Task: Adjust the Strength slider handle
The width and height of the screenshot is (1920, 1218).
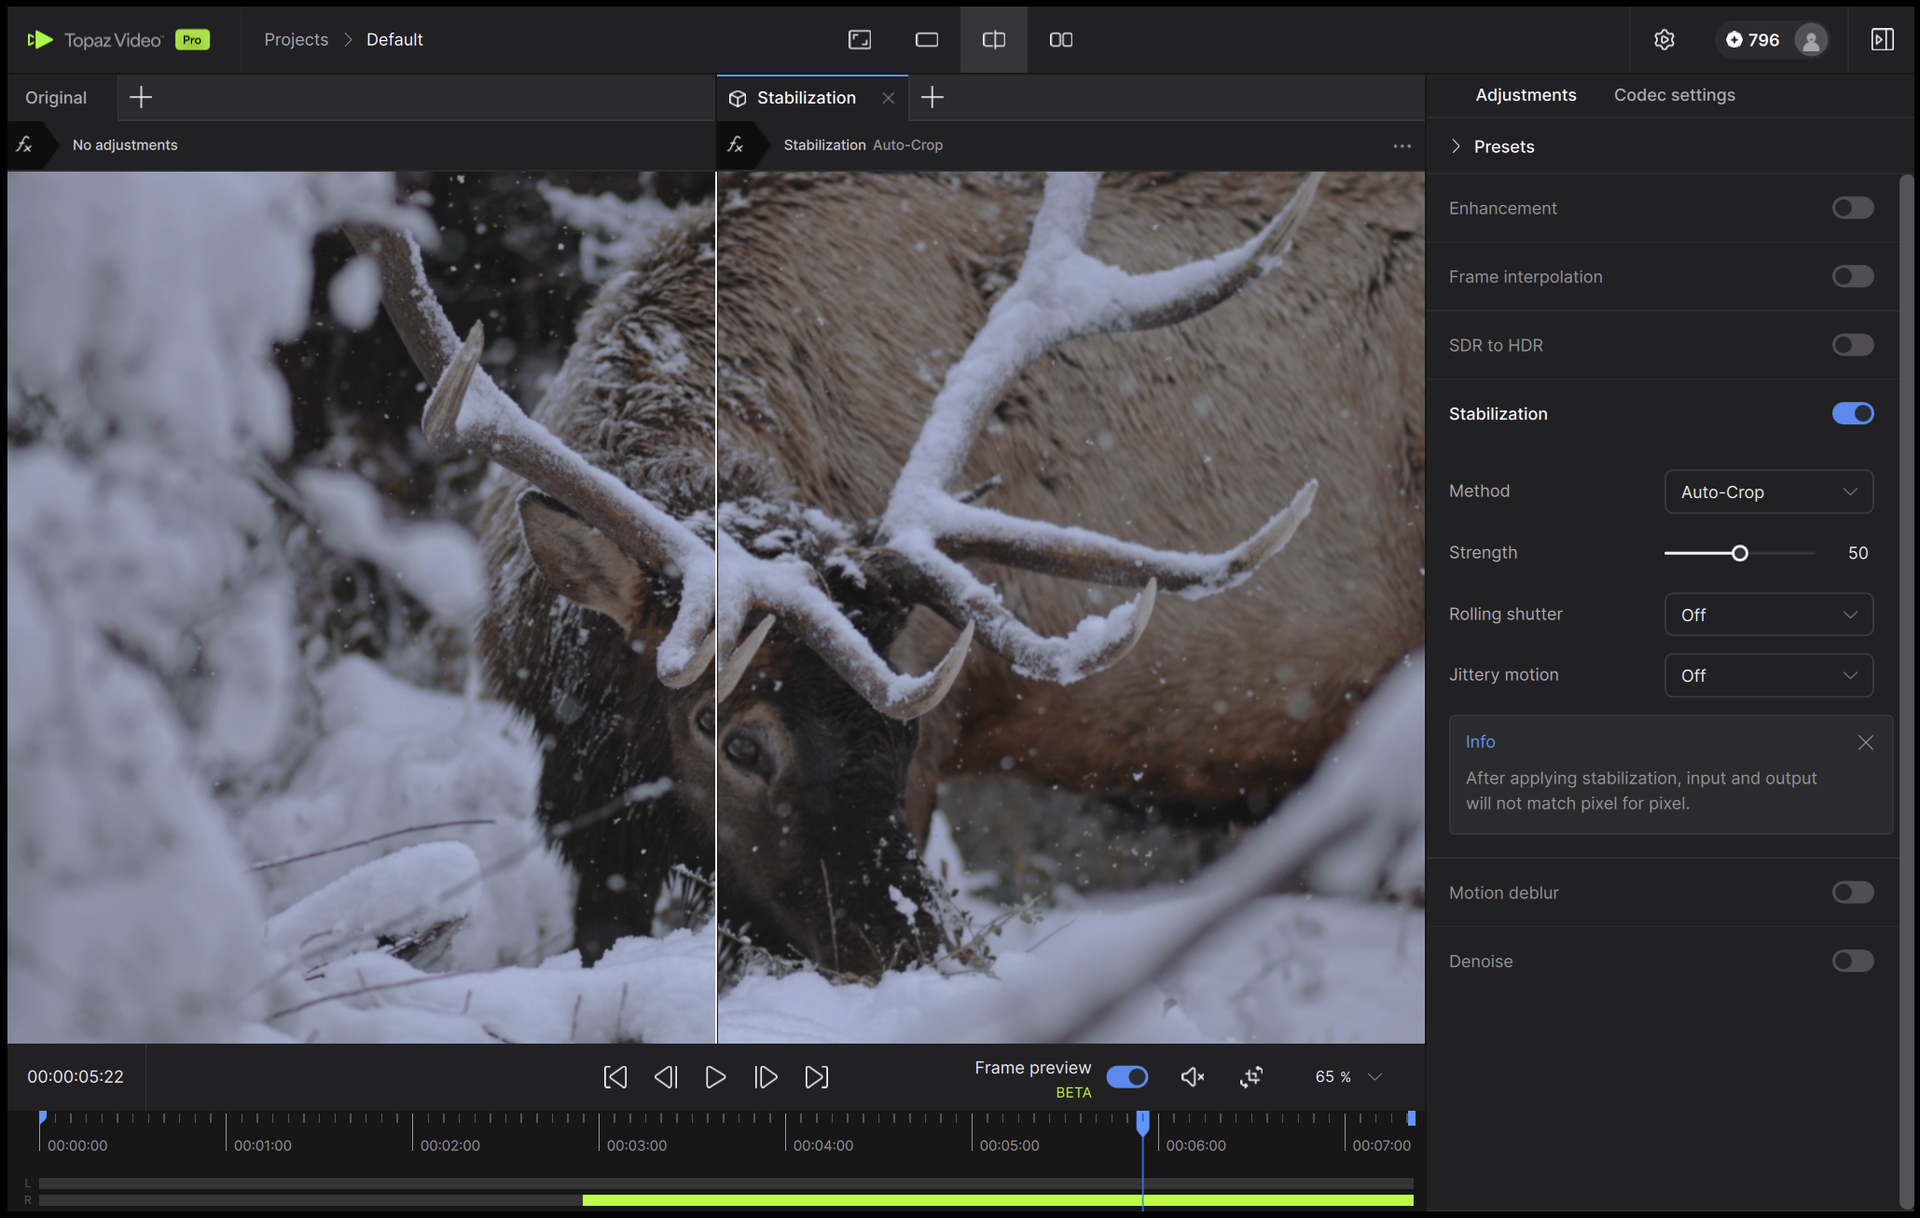Action: click(1739, 553)
